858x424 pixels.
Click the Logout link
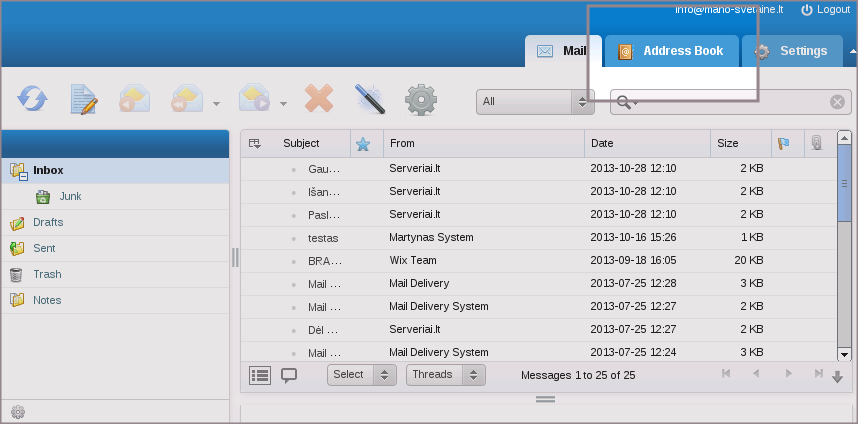[825, 9]
